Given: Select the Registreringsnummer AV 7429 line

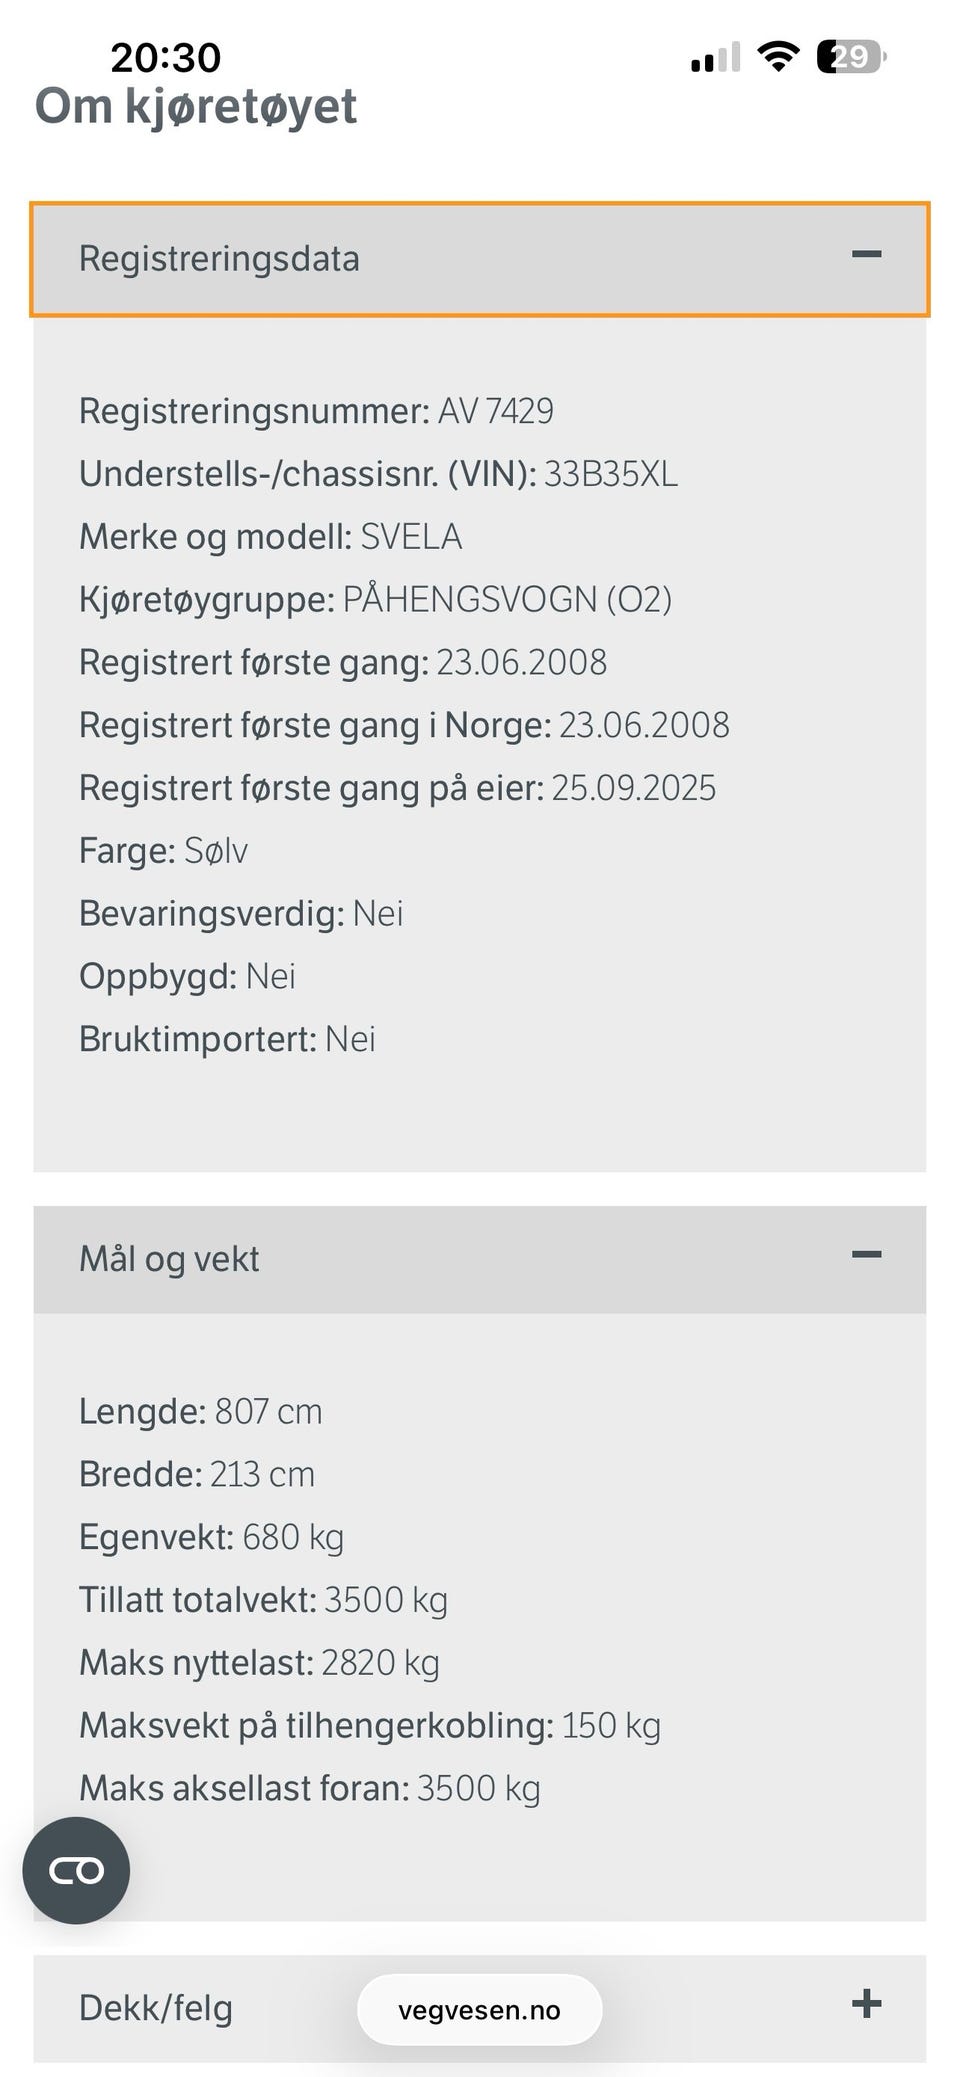Looking at the screenshot, I should [316, 411].
